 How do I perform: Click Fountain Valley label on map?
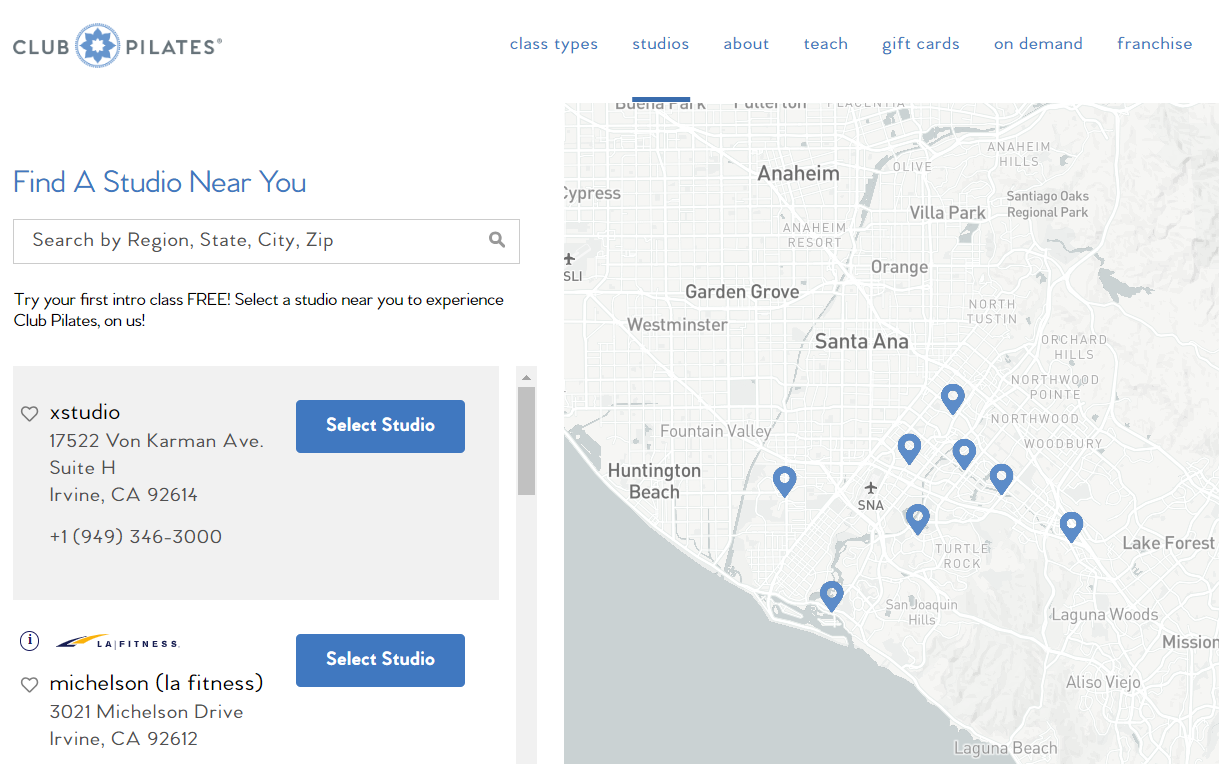pos(716,431)
